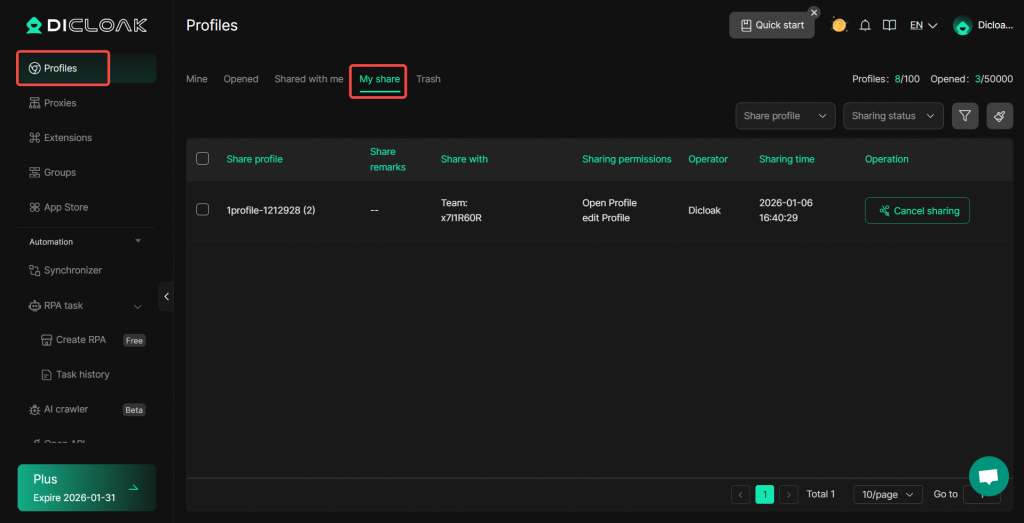Open the notifications bell
Viewport: 1024px width, 523px height.
[x=865, y=25]
